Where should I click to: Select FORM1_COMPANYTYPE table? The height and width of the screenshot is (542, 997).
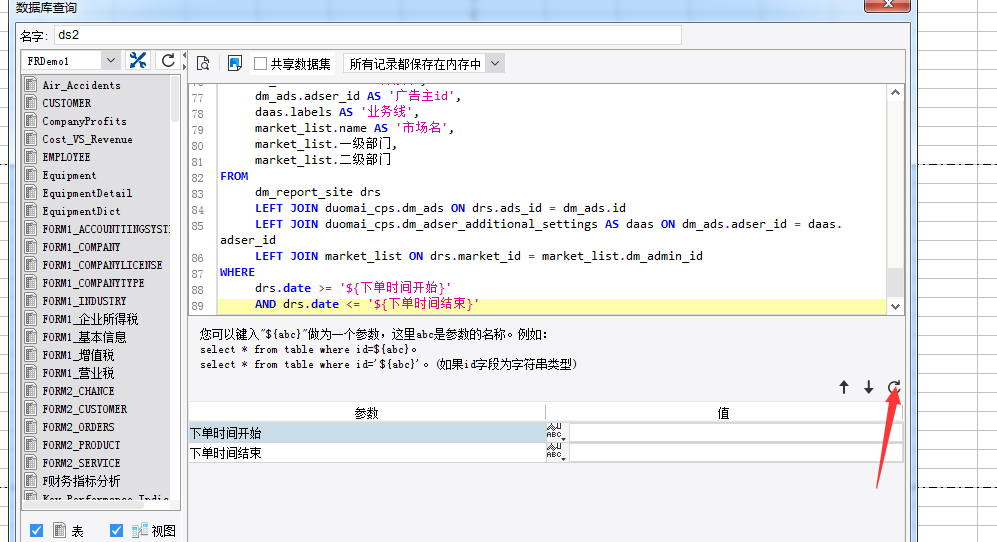pyautogui.click(x=93, y=282)
